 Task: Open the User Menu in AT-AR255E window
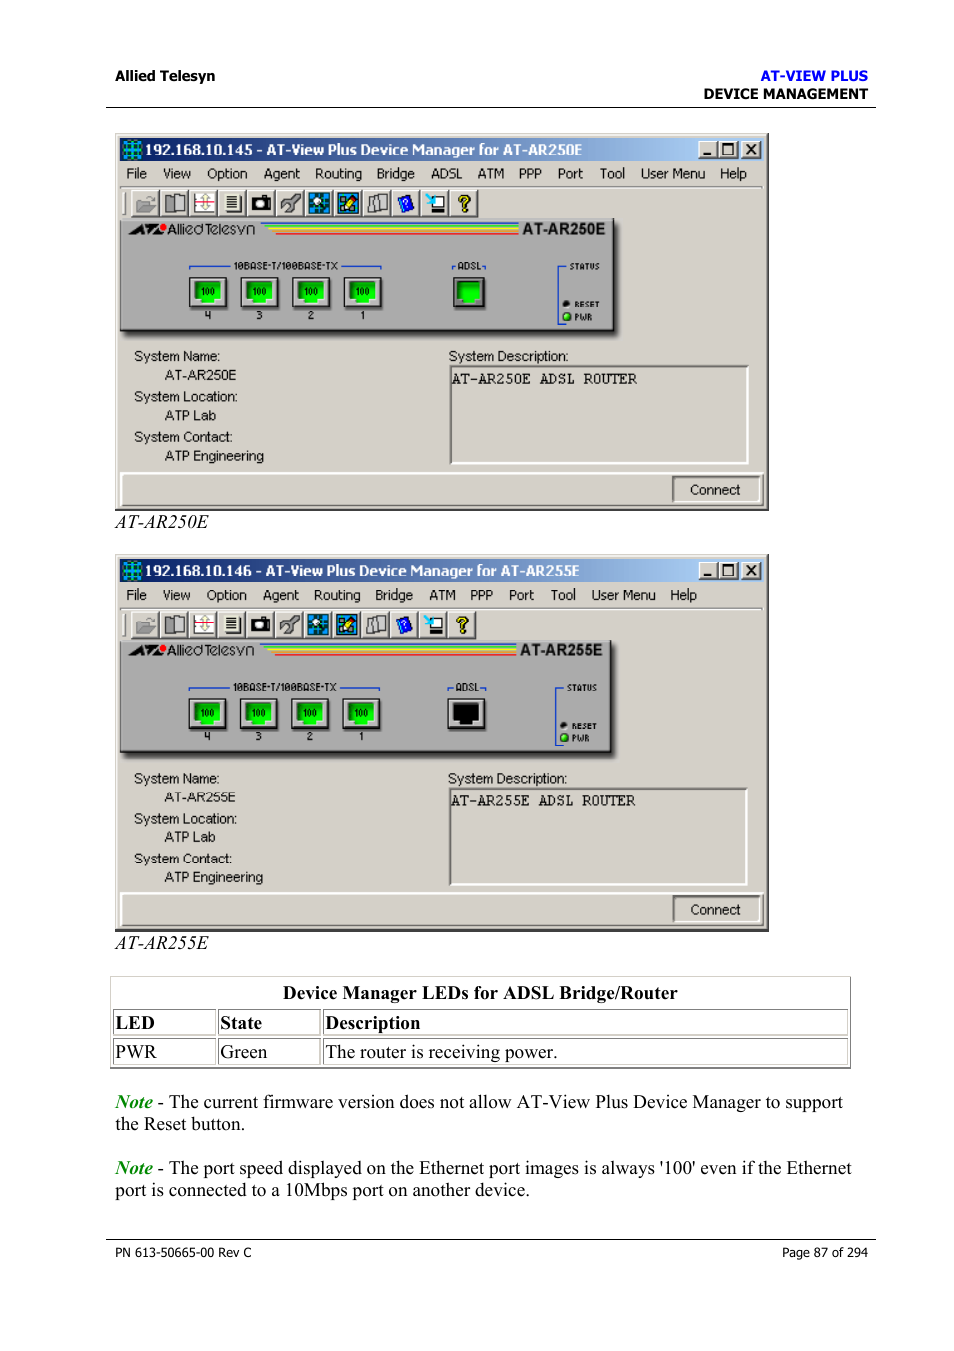point(623,595)
